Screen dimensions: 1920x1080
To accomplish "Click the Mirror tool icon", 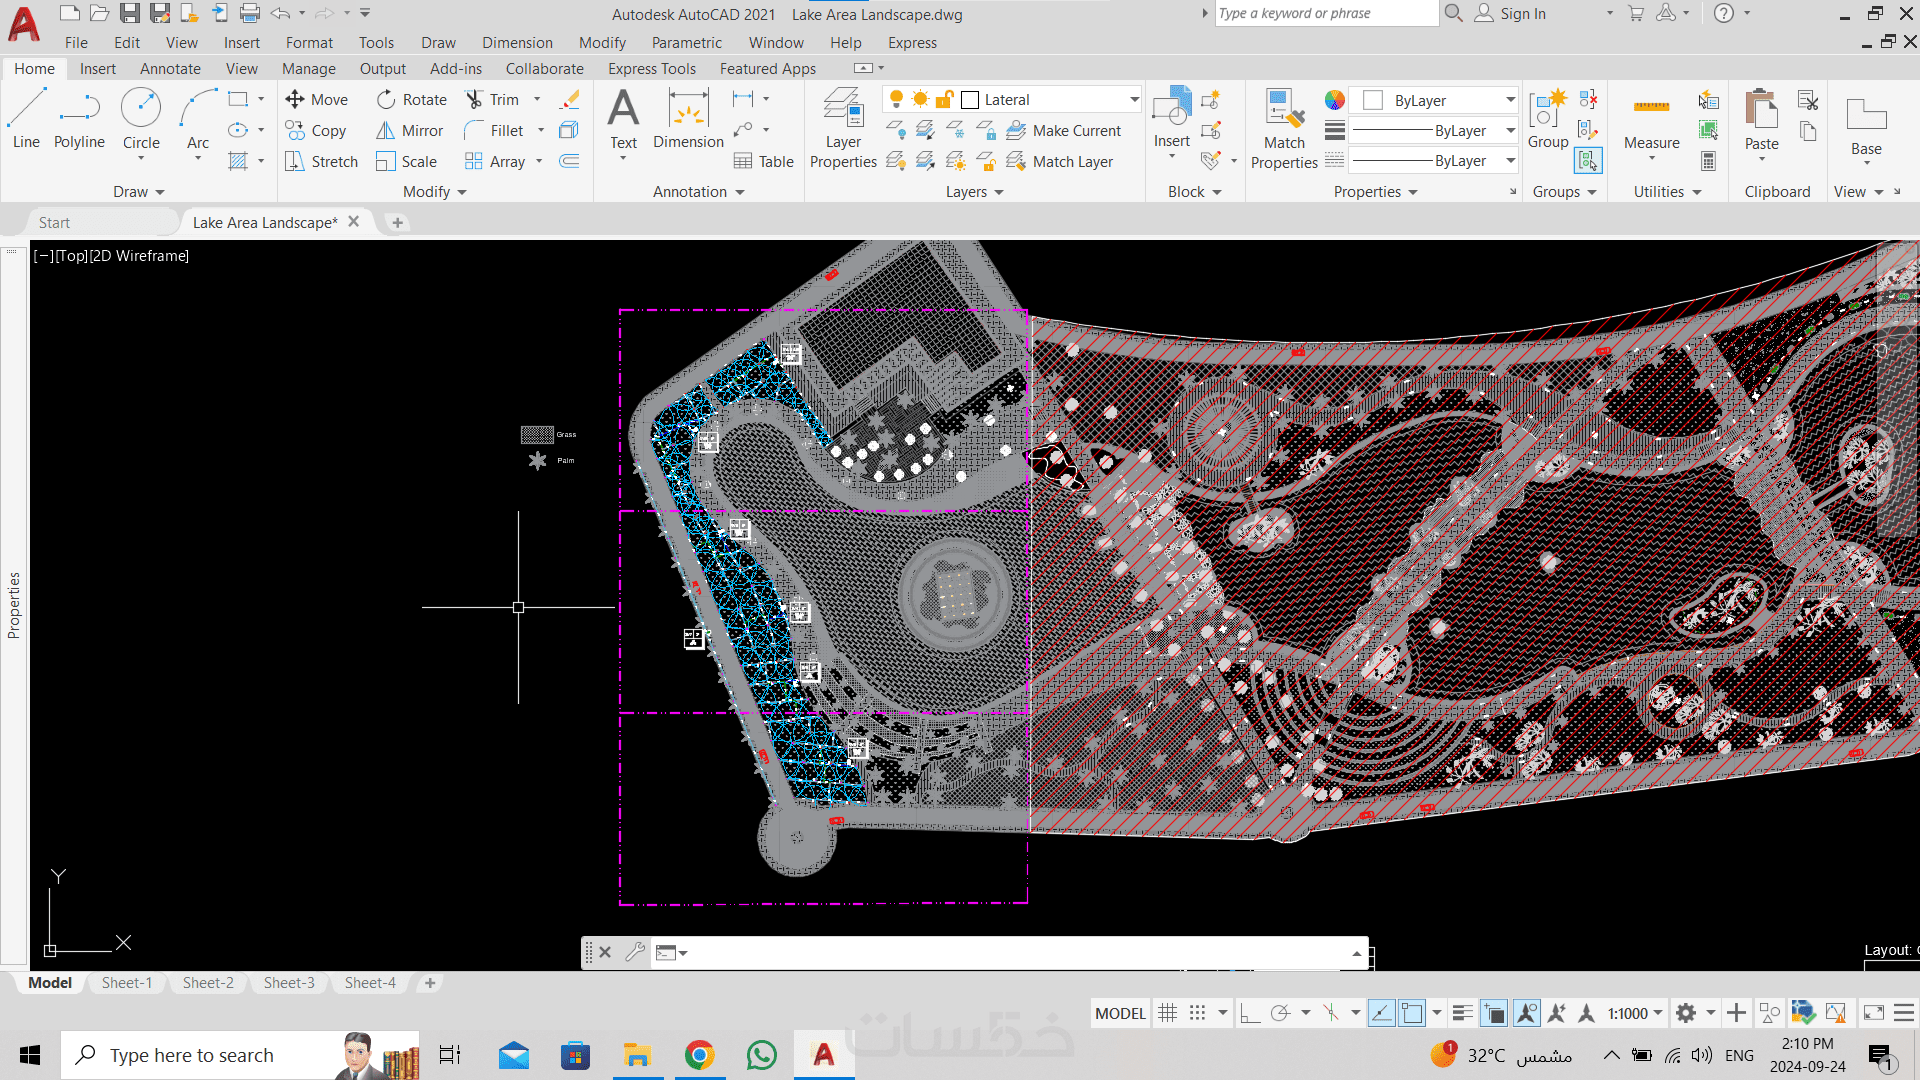I will pyautogui.click(x=386, y=131).
